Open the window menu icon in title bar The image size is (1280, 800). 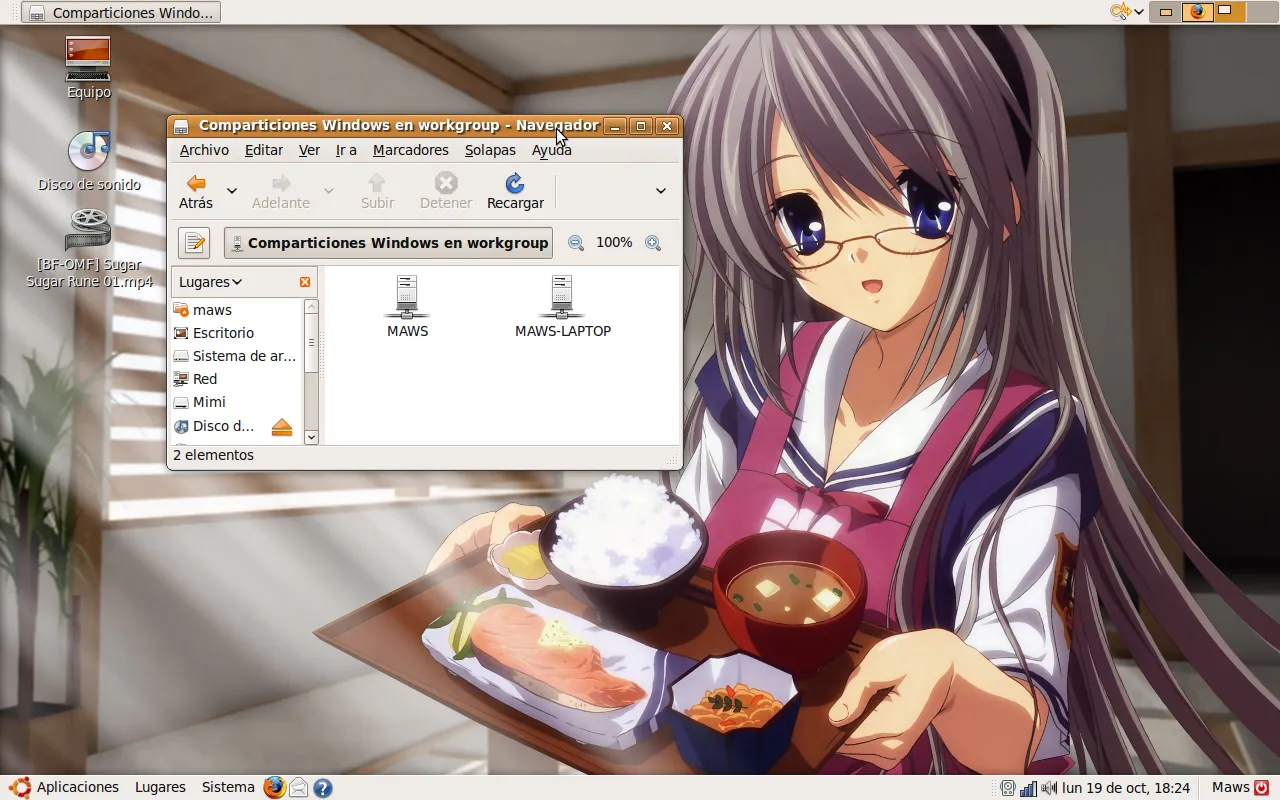click(181, 126)
